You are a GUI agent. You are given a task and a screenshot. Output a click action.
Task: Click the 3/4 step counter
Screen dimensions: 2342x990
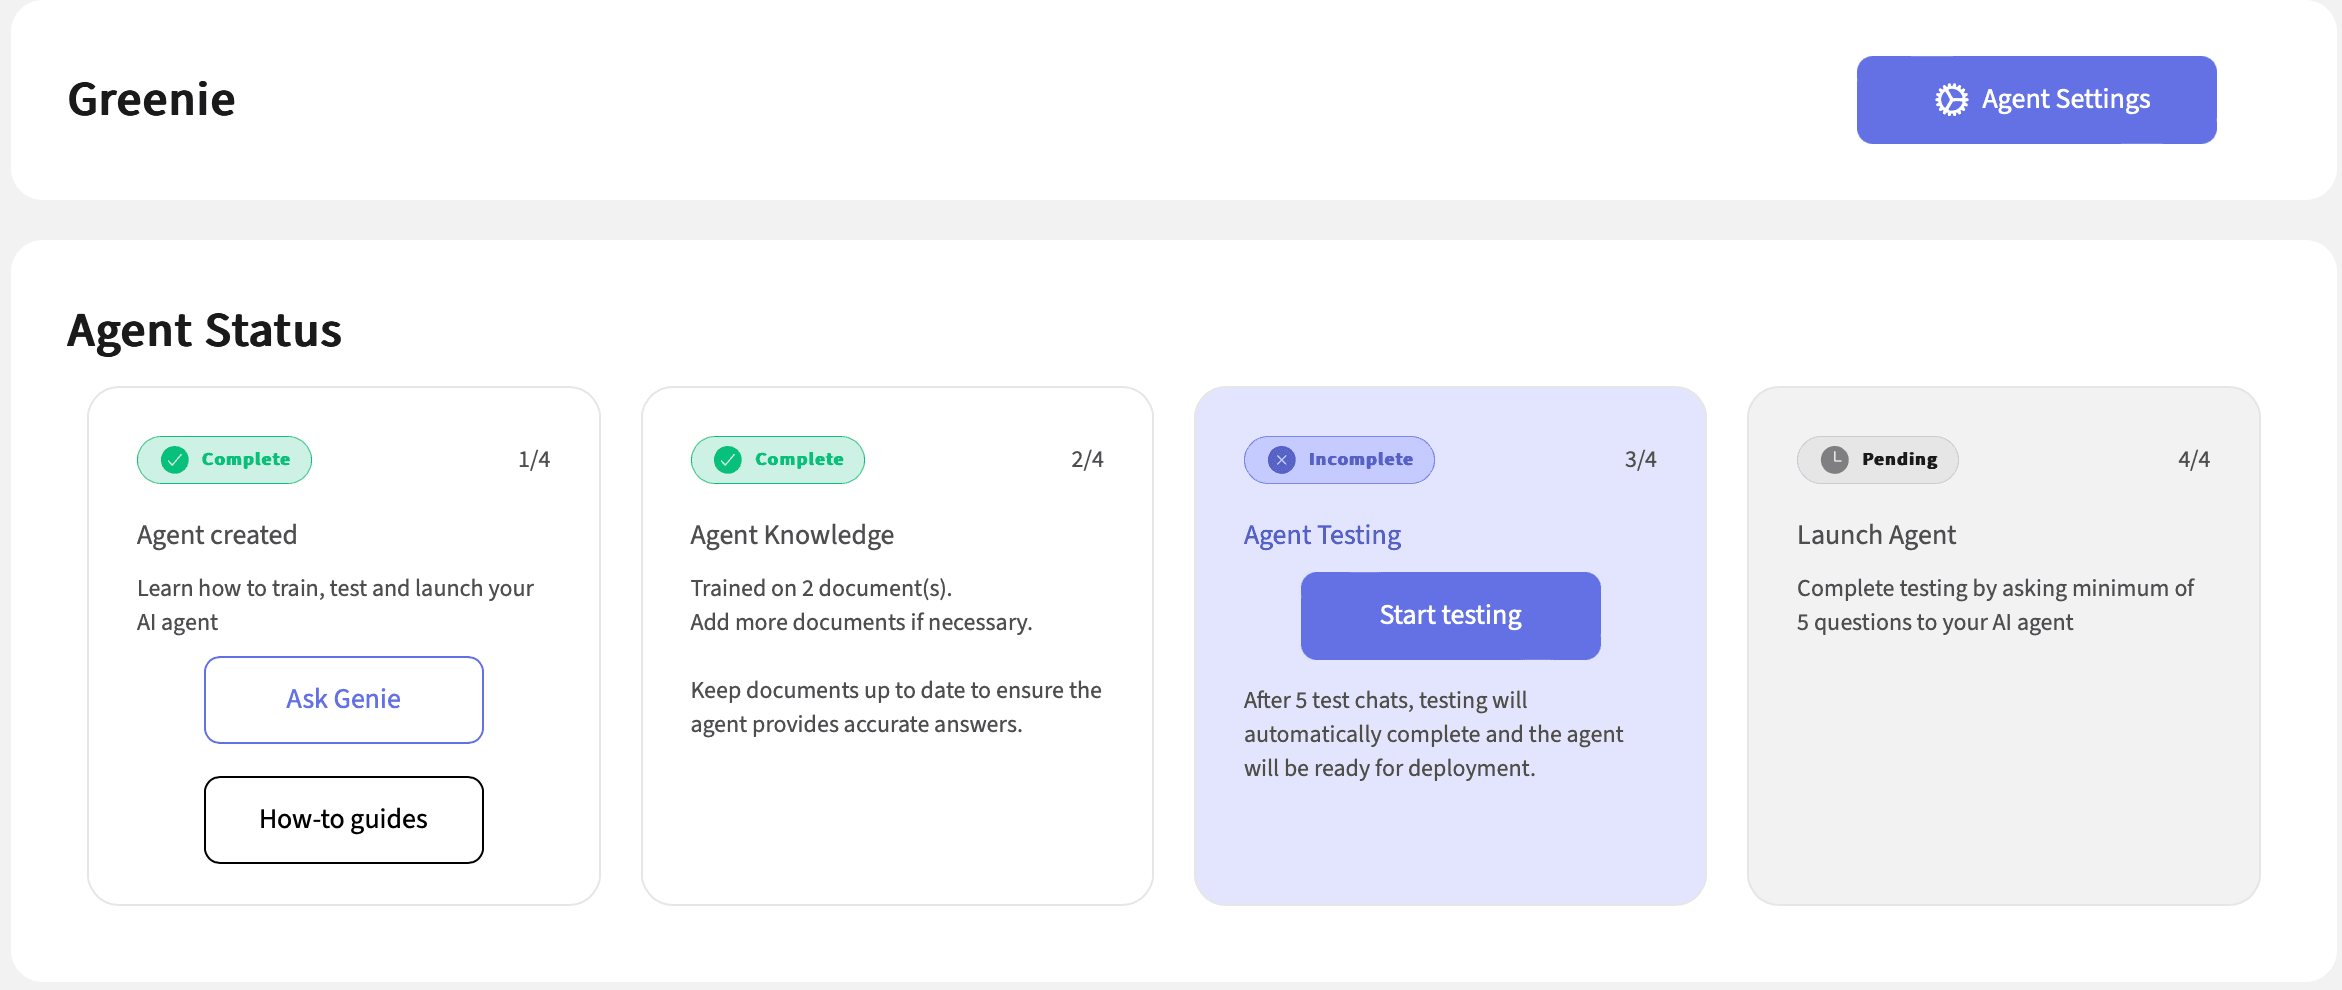click(1640, 460)
